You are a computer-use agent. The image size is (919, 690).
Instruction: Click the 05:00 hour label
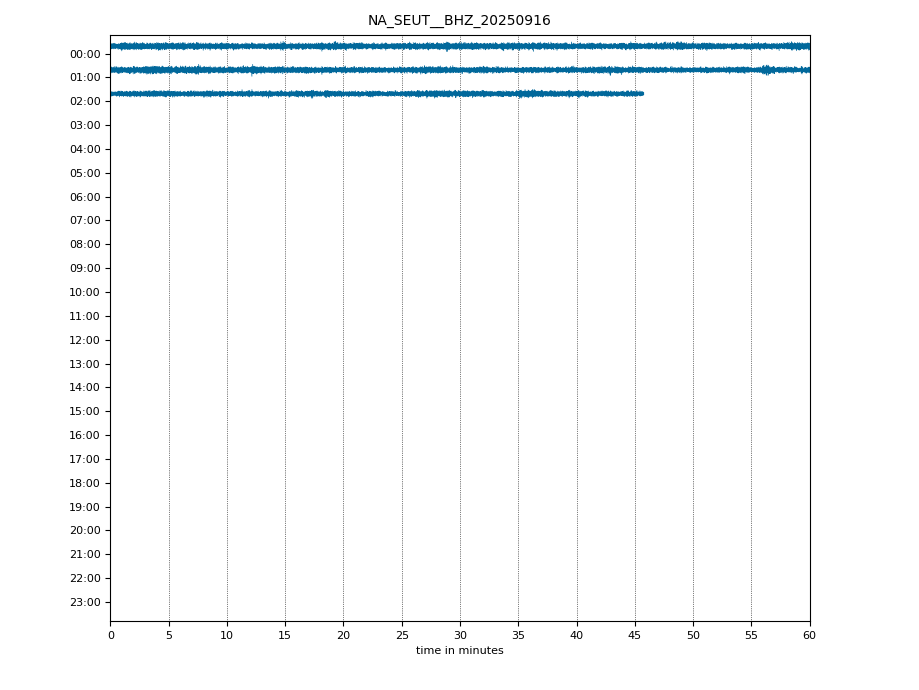coord(85,174)
